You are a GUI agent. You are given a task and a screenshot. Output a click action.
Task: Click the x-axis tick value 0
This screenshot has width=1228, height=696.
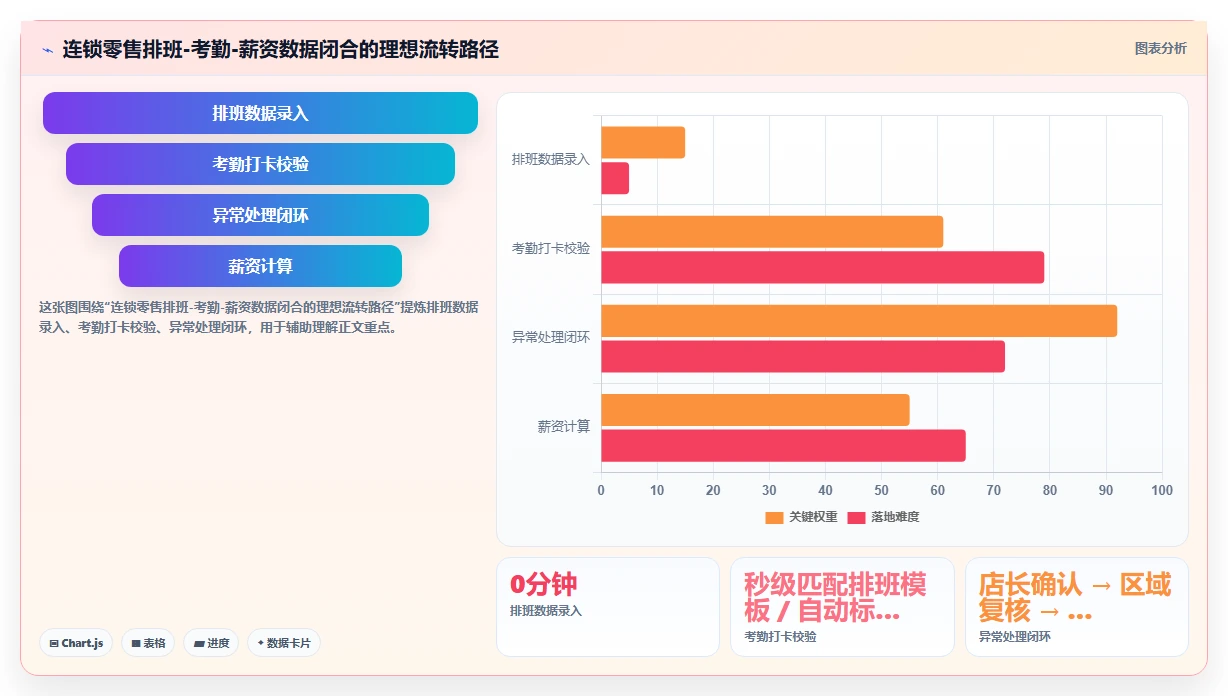(x=601, y=490)
